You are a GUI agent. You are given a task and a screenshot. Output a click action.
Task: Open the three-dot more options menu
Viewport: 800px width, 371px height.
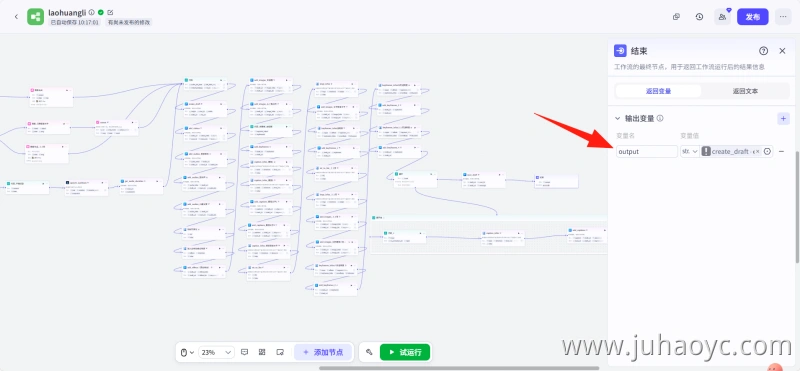click(x=783, y=17)
